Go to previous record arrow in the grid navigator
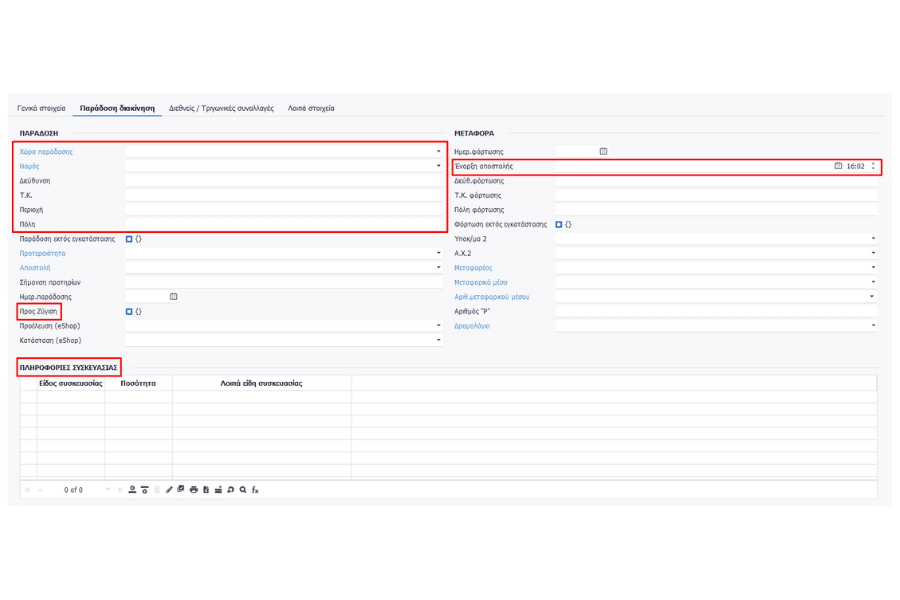Image resolution: width=900 pixels, height=600 pixels. [x=40, y=490]
